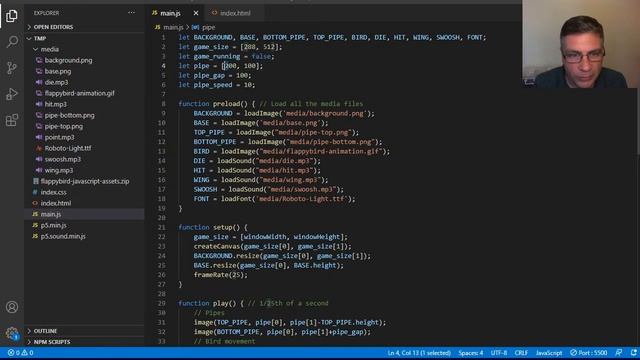The width and height of the screenshot is (640, 360).
Task: Change UTF-8 file encoding
Action: (x=499, y=353)
